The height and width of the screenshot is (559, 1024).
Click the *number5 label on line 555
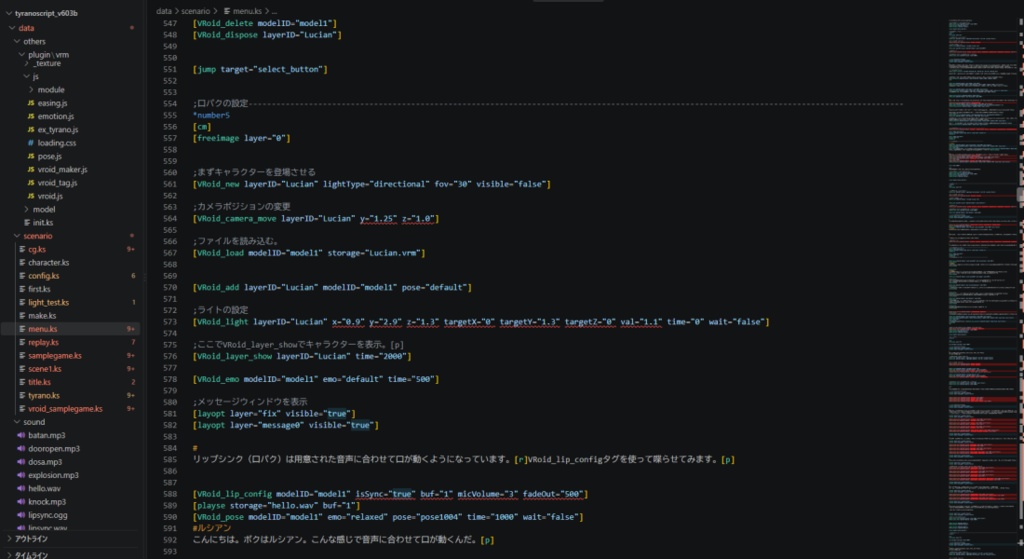[212, 115]
